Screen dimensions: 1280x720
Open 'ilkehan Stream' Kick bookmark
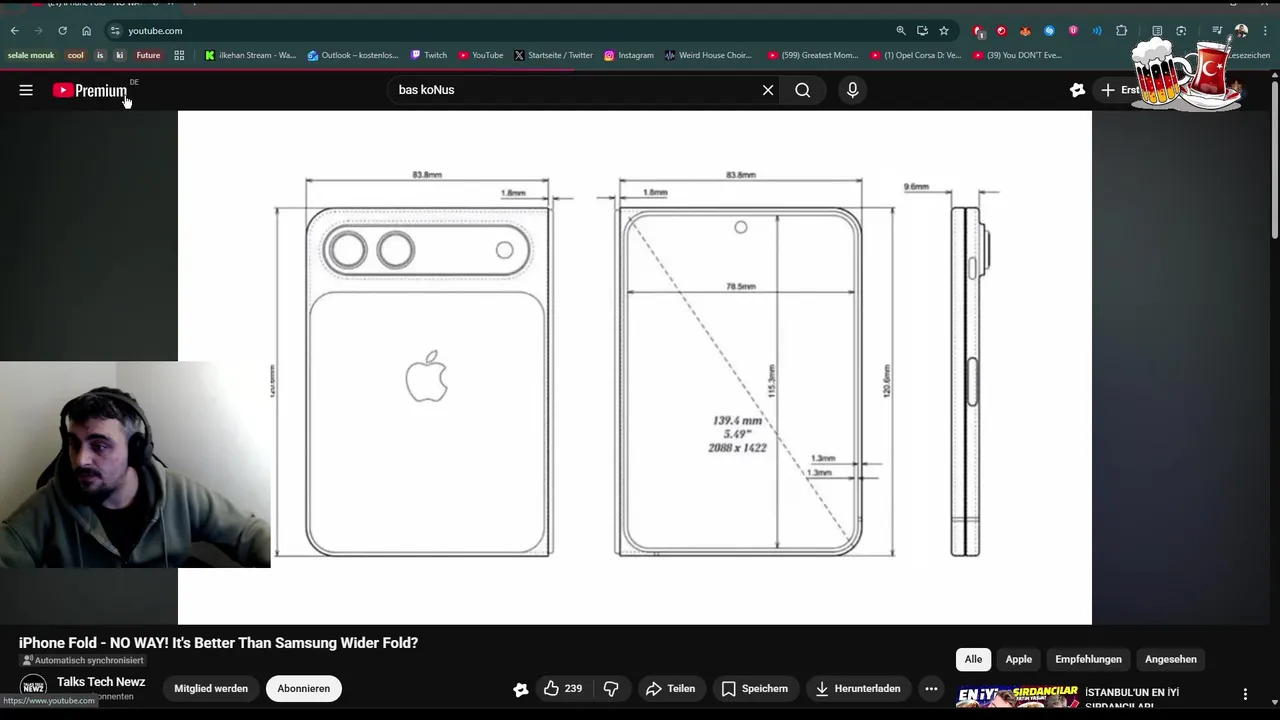tap(250, 55)
